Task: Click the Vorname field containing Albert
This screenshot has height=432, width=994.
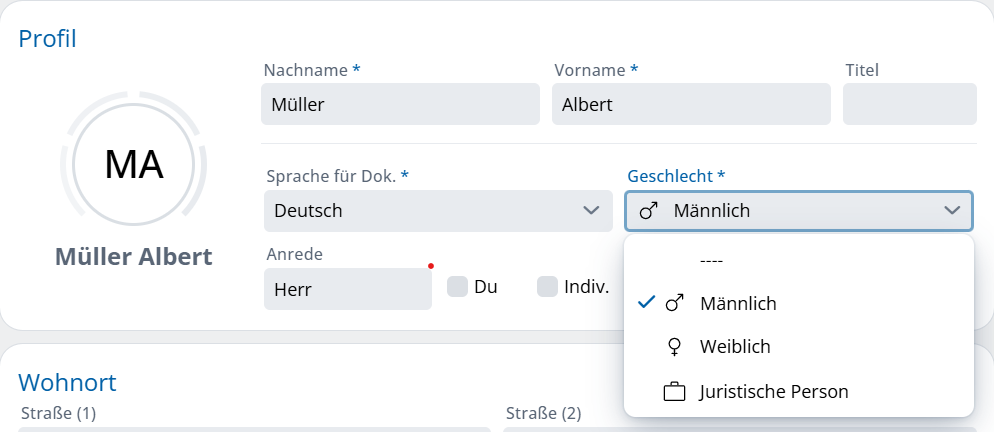Action: coord(690,104)
